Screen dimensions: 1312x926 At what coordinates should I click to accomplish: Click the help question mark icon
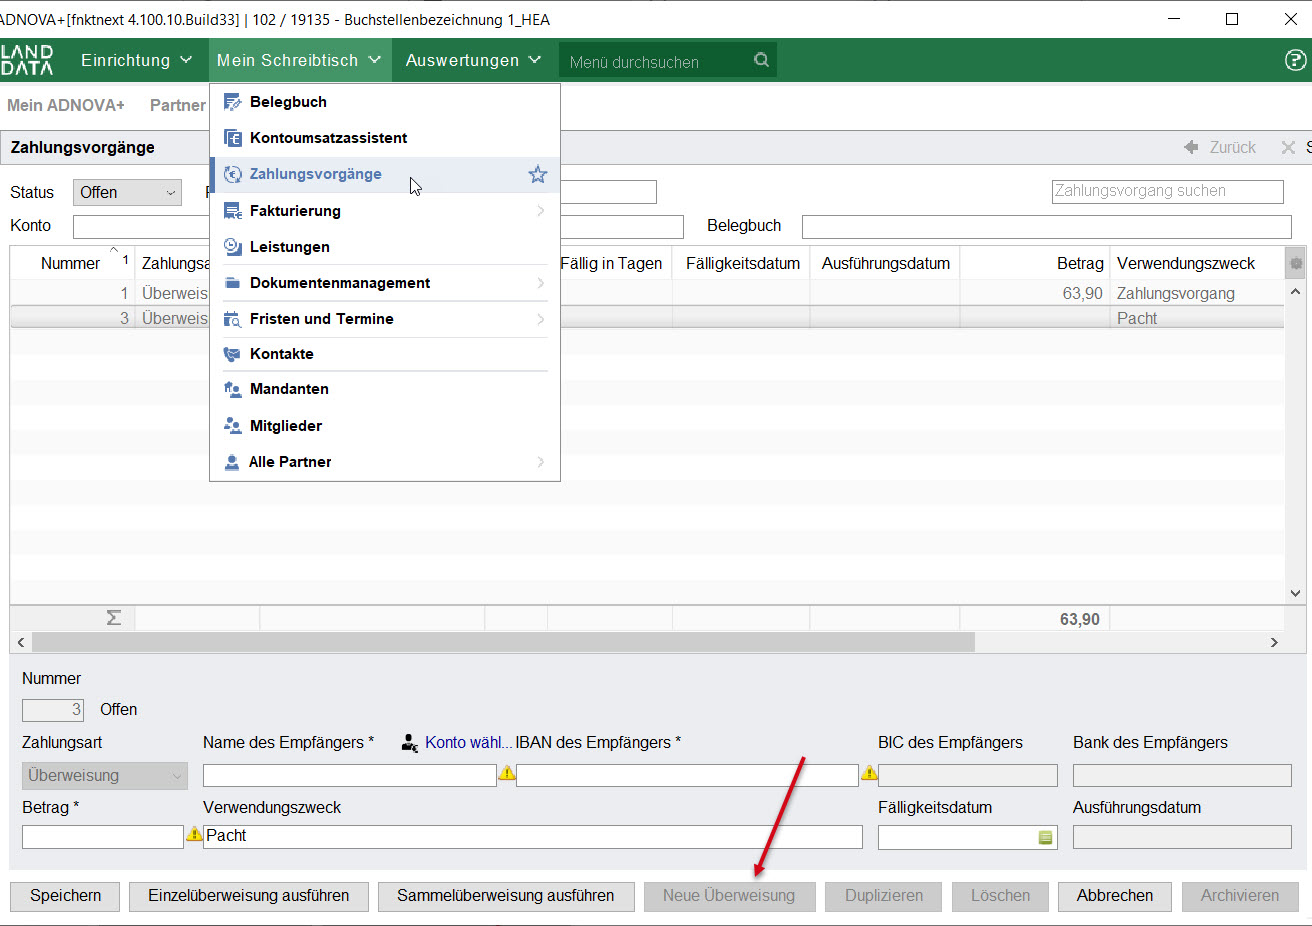(x=1295, y=60)
